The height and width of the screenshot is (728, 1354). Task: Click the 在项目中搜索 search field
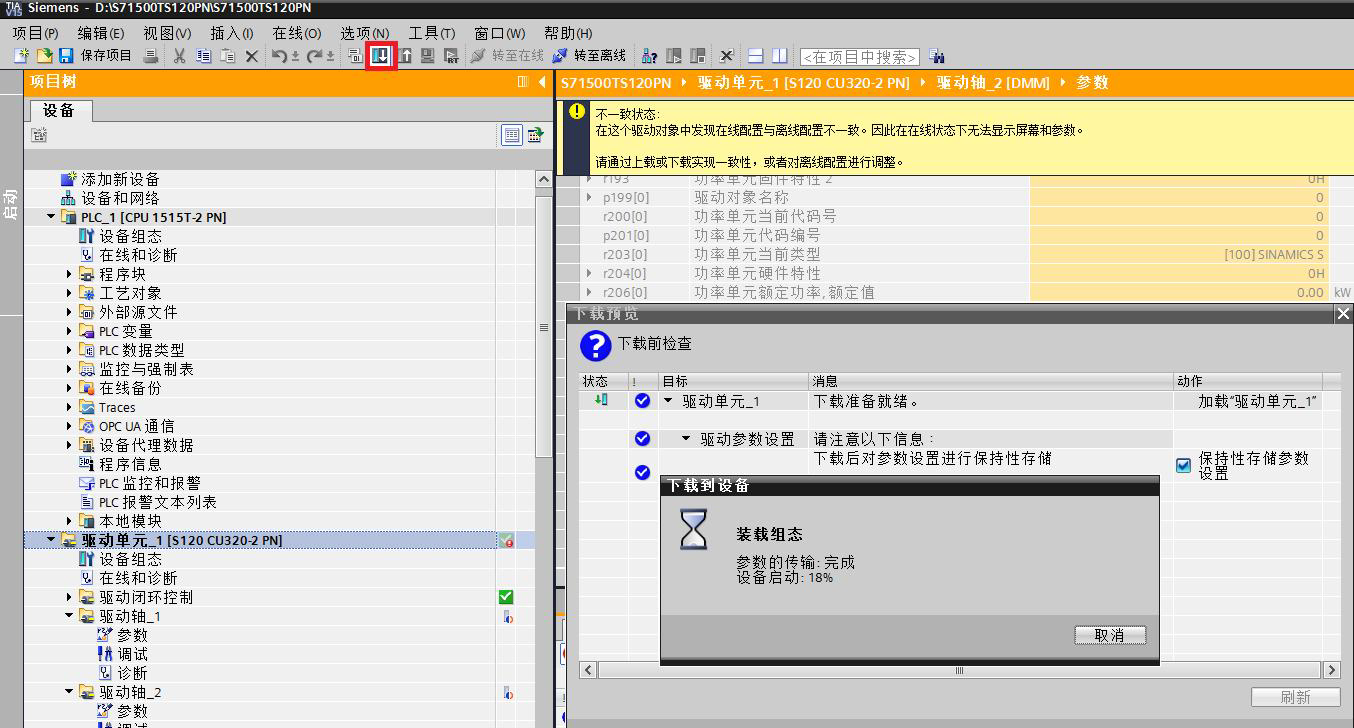859,56
